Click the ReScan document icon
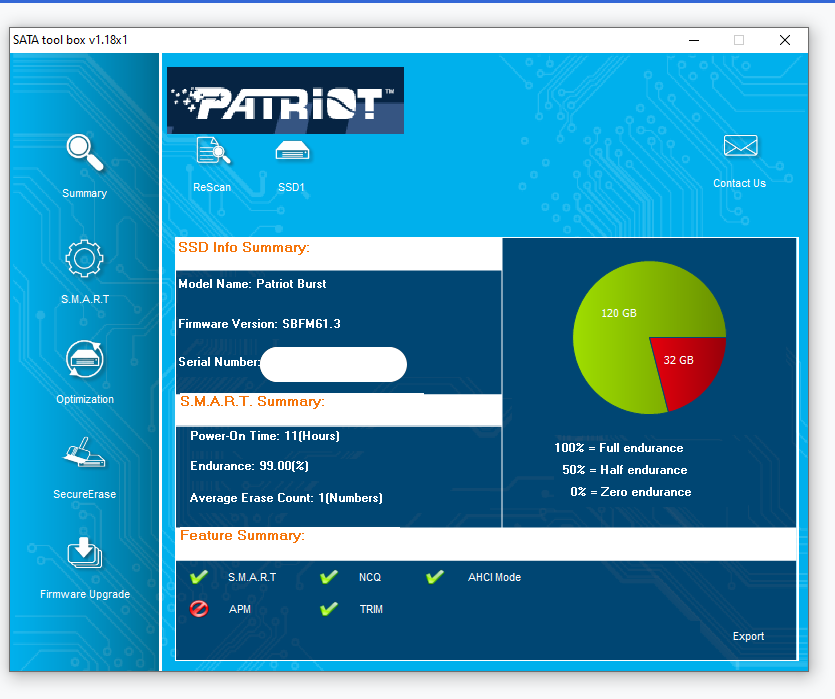This screenshot has height=699, width=835. point(213,151)
